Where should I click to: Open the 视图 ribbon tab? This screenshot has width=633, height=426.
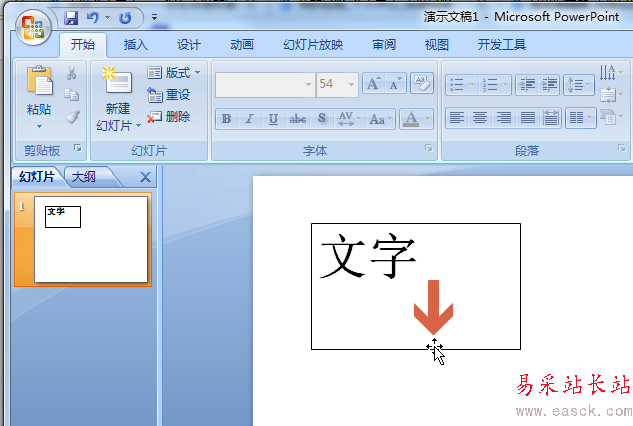(437, 44)
